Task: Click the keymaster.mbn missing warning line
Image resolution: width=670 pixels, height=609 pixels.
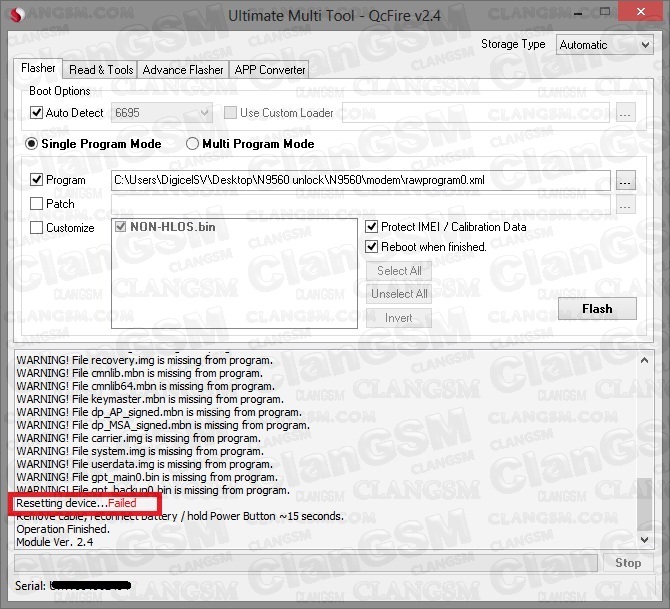Action: [x=150, y=399]
